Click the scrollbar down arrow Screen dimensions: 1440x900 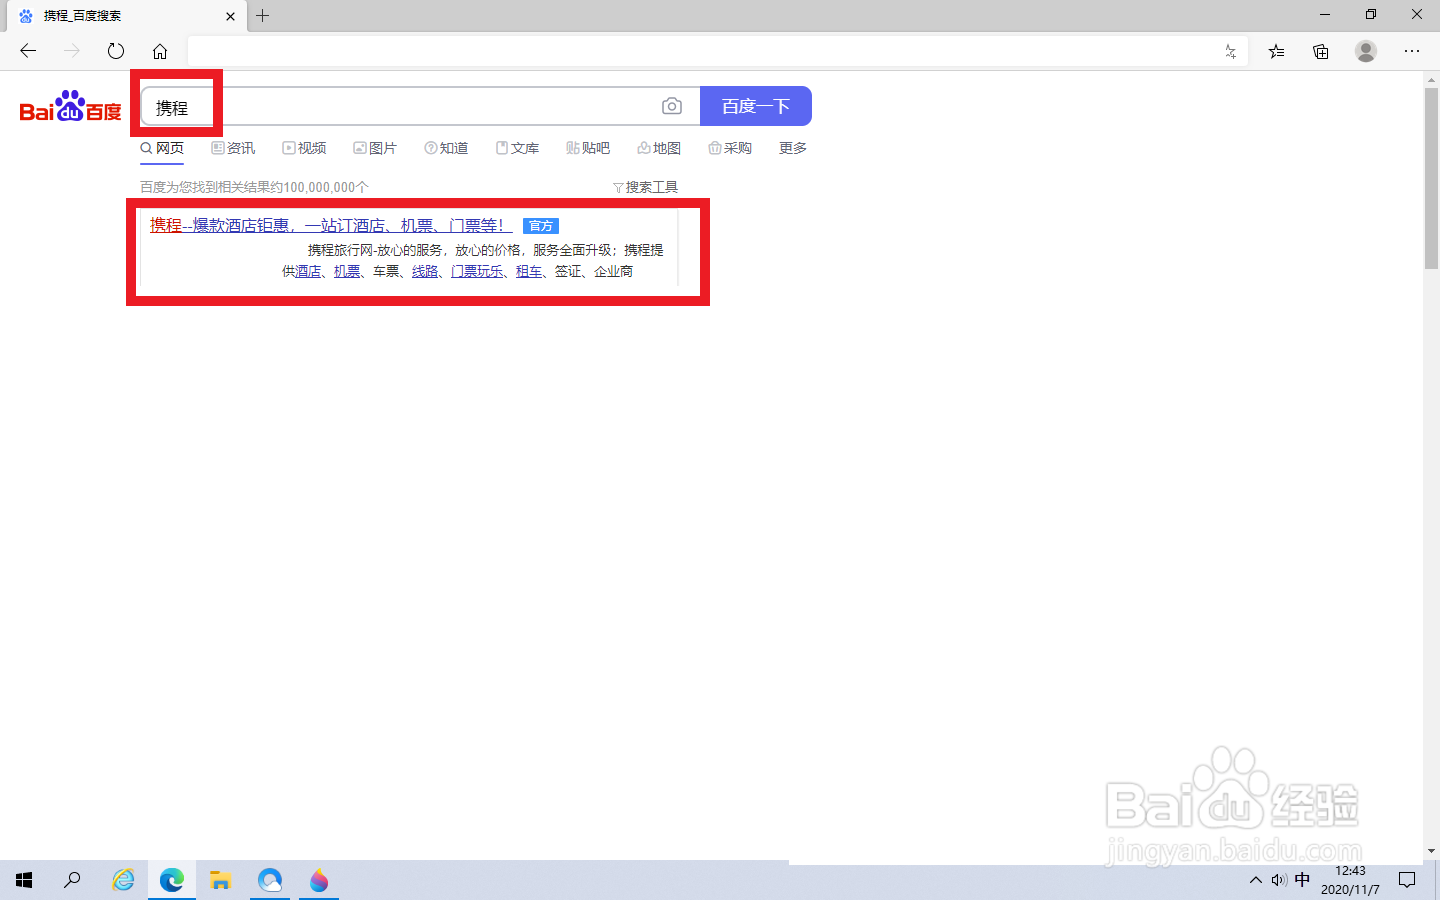1431,851
